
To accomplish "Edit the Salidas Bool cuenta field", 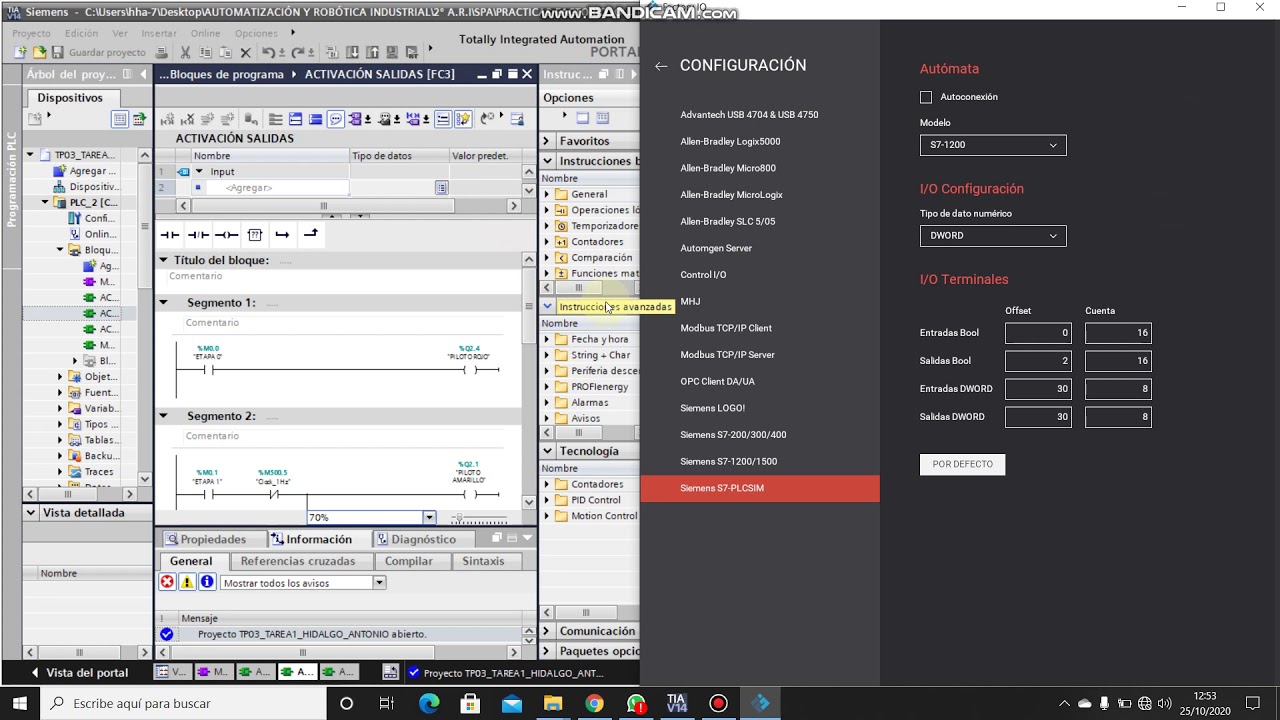I will click(1118, 361).
